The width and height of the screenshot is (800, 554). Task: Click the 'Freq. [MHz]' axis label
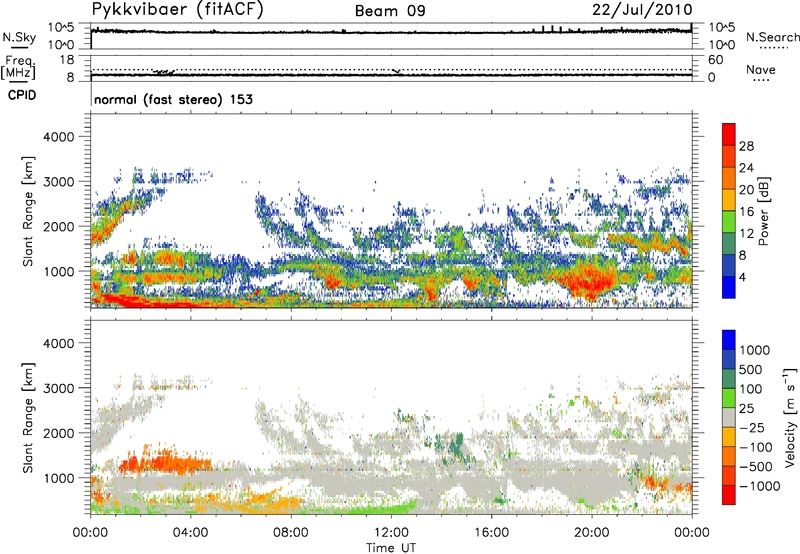[18, 67]
